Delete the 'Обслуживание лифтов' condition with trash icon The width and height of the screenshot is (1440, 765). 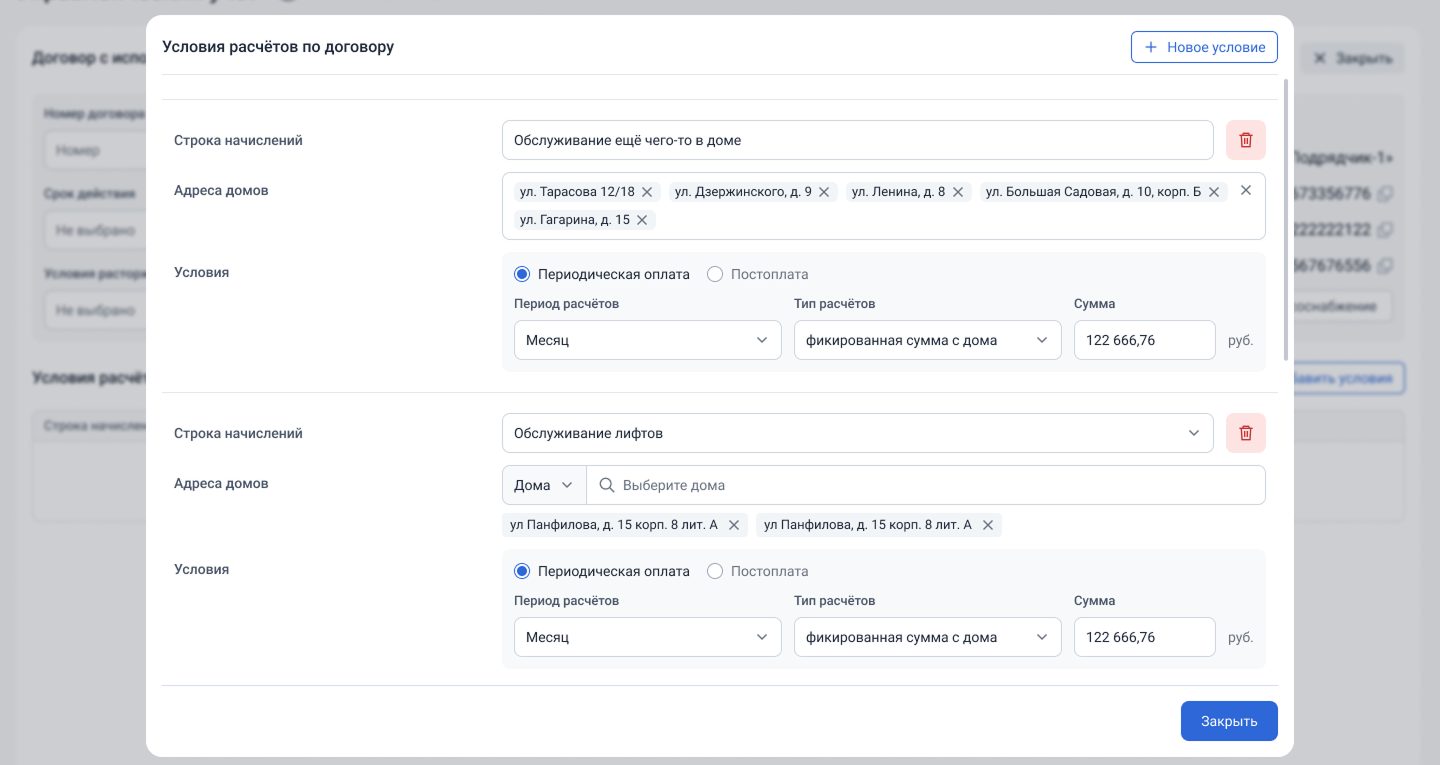click(1245, 433)
